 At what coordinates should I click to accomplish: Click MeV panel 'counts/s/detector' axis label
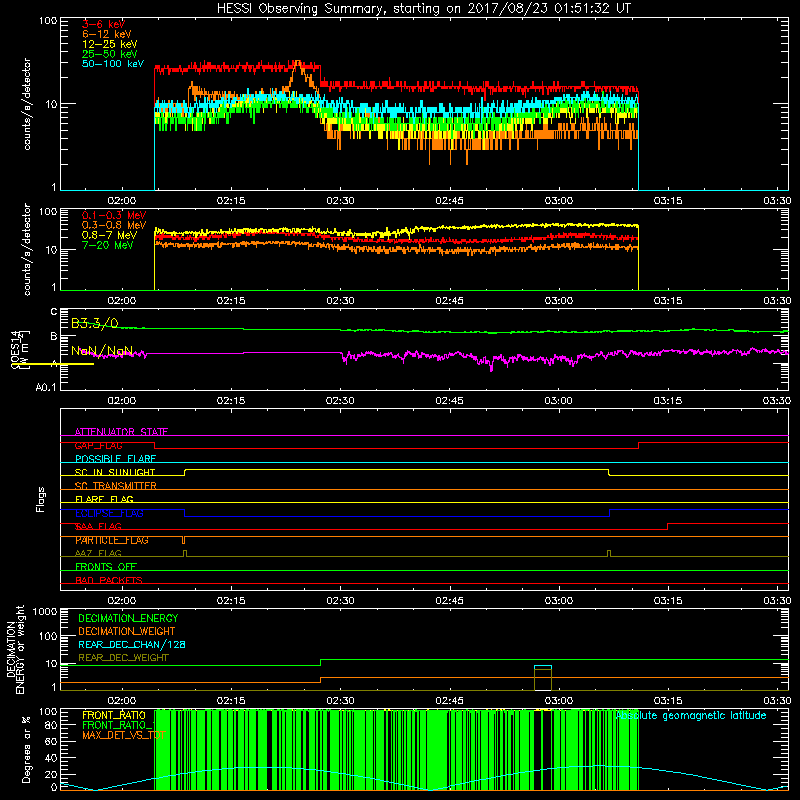point(27,249)
